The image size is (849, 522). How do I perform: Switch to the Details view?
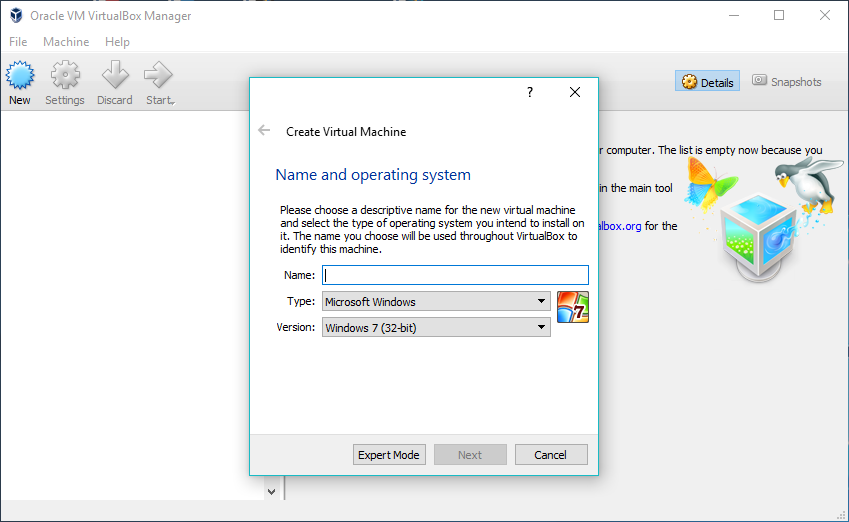pos(707,82)
